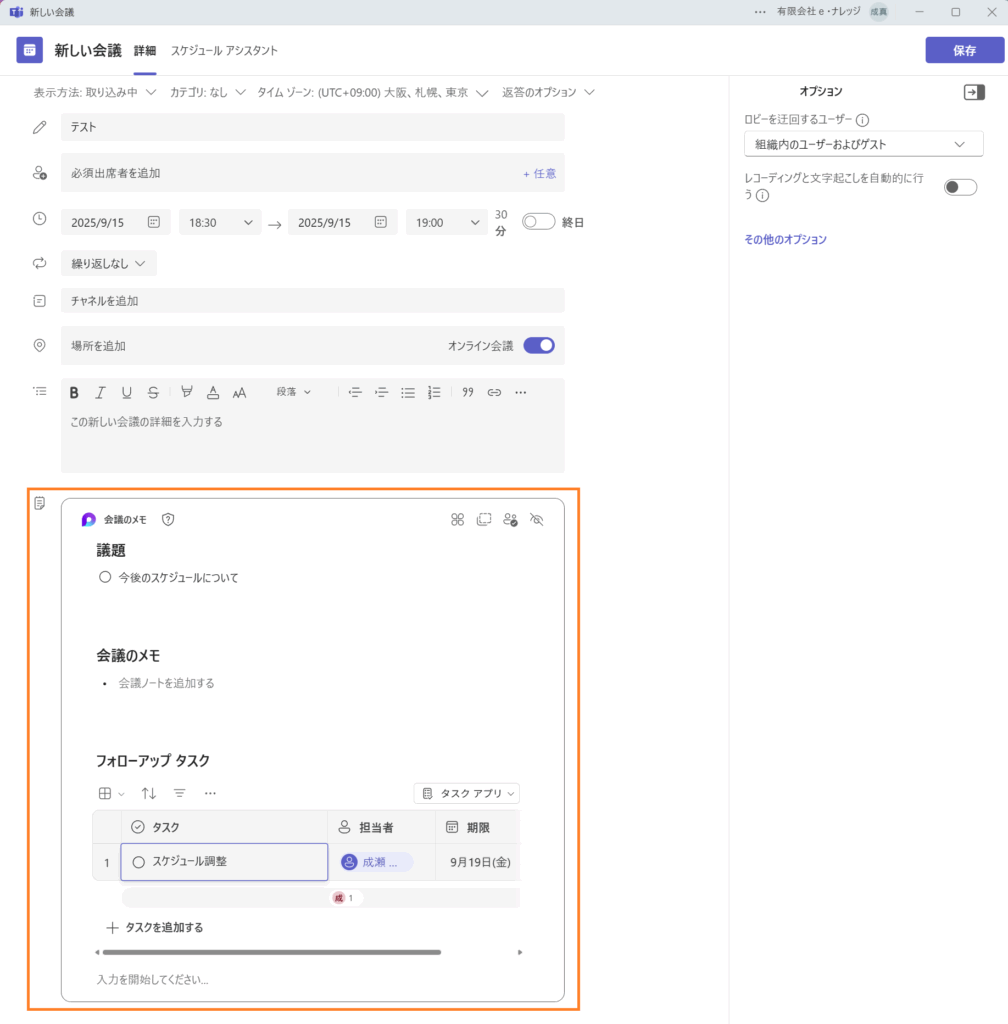Click the horizontal scrollbar under task table
The image size is (1008, 1024).
pyautogui.click(x=271, y=953)
